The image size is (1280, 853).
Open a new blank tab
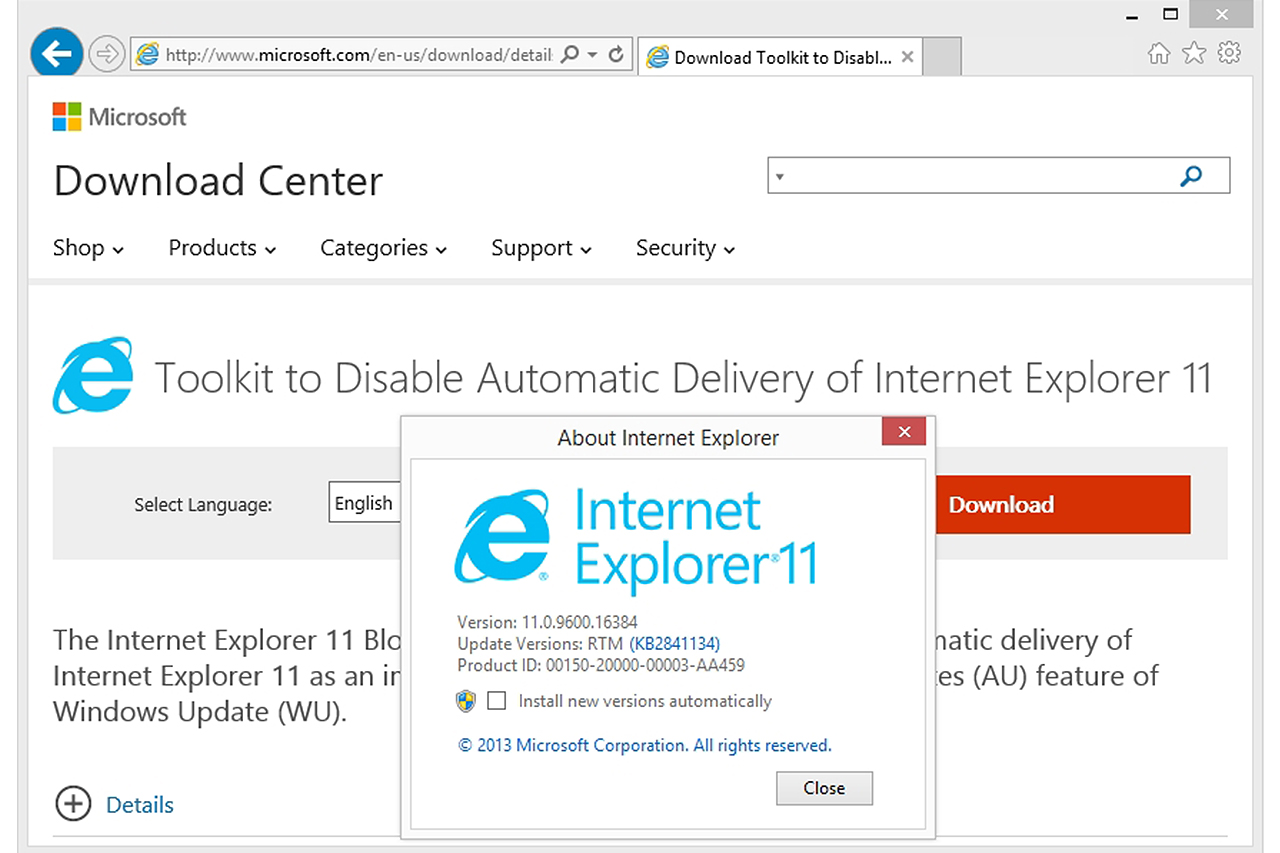point(941,57)
